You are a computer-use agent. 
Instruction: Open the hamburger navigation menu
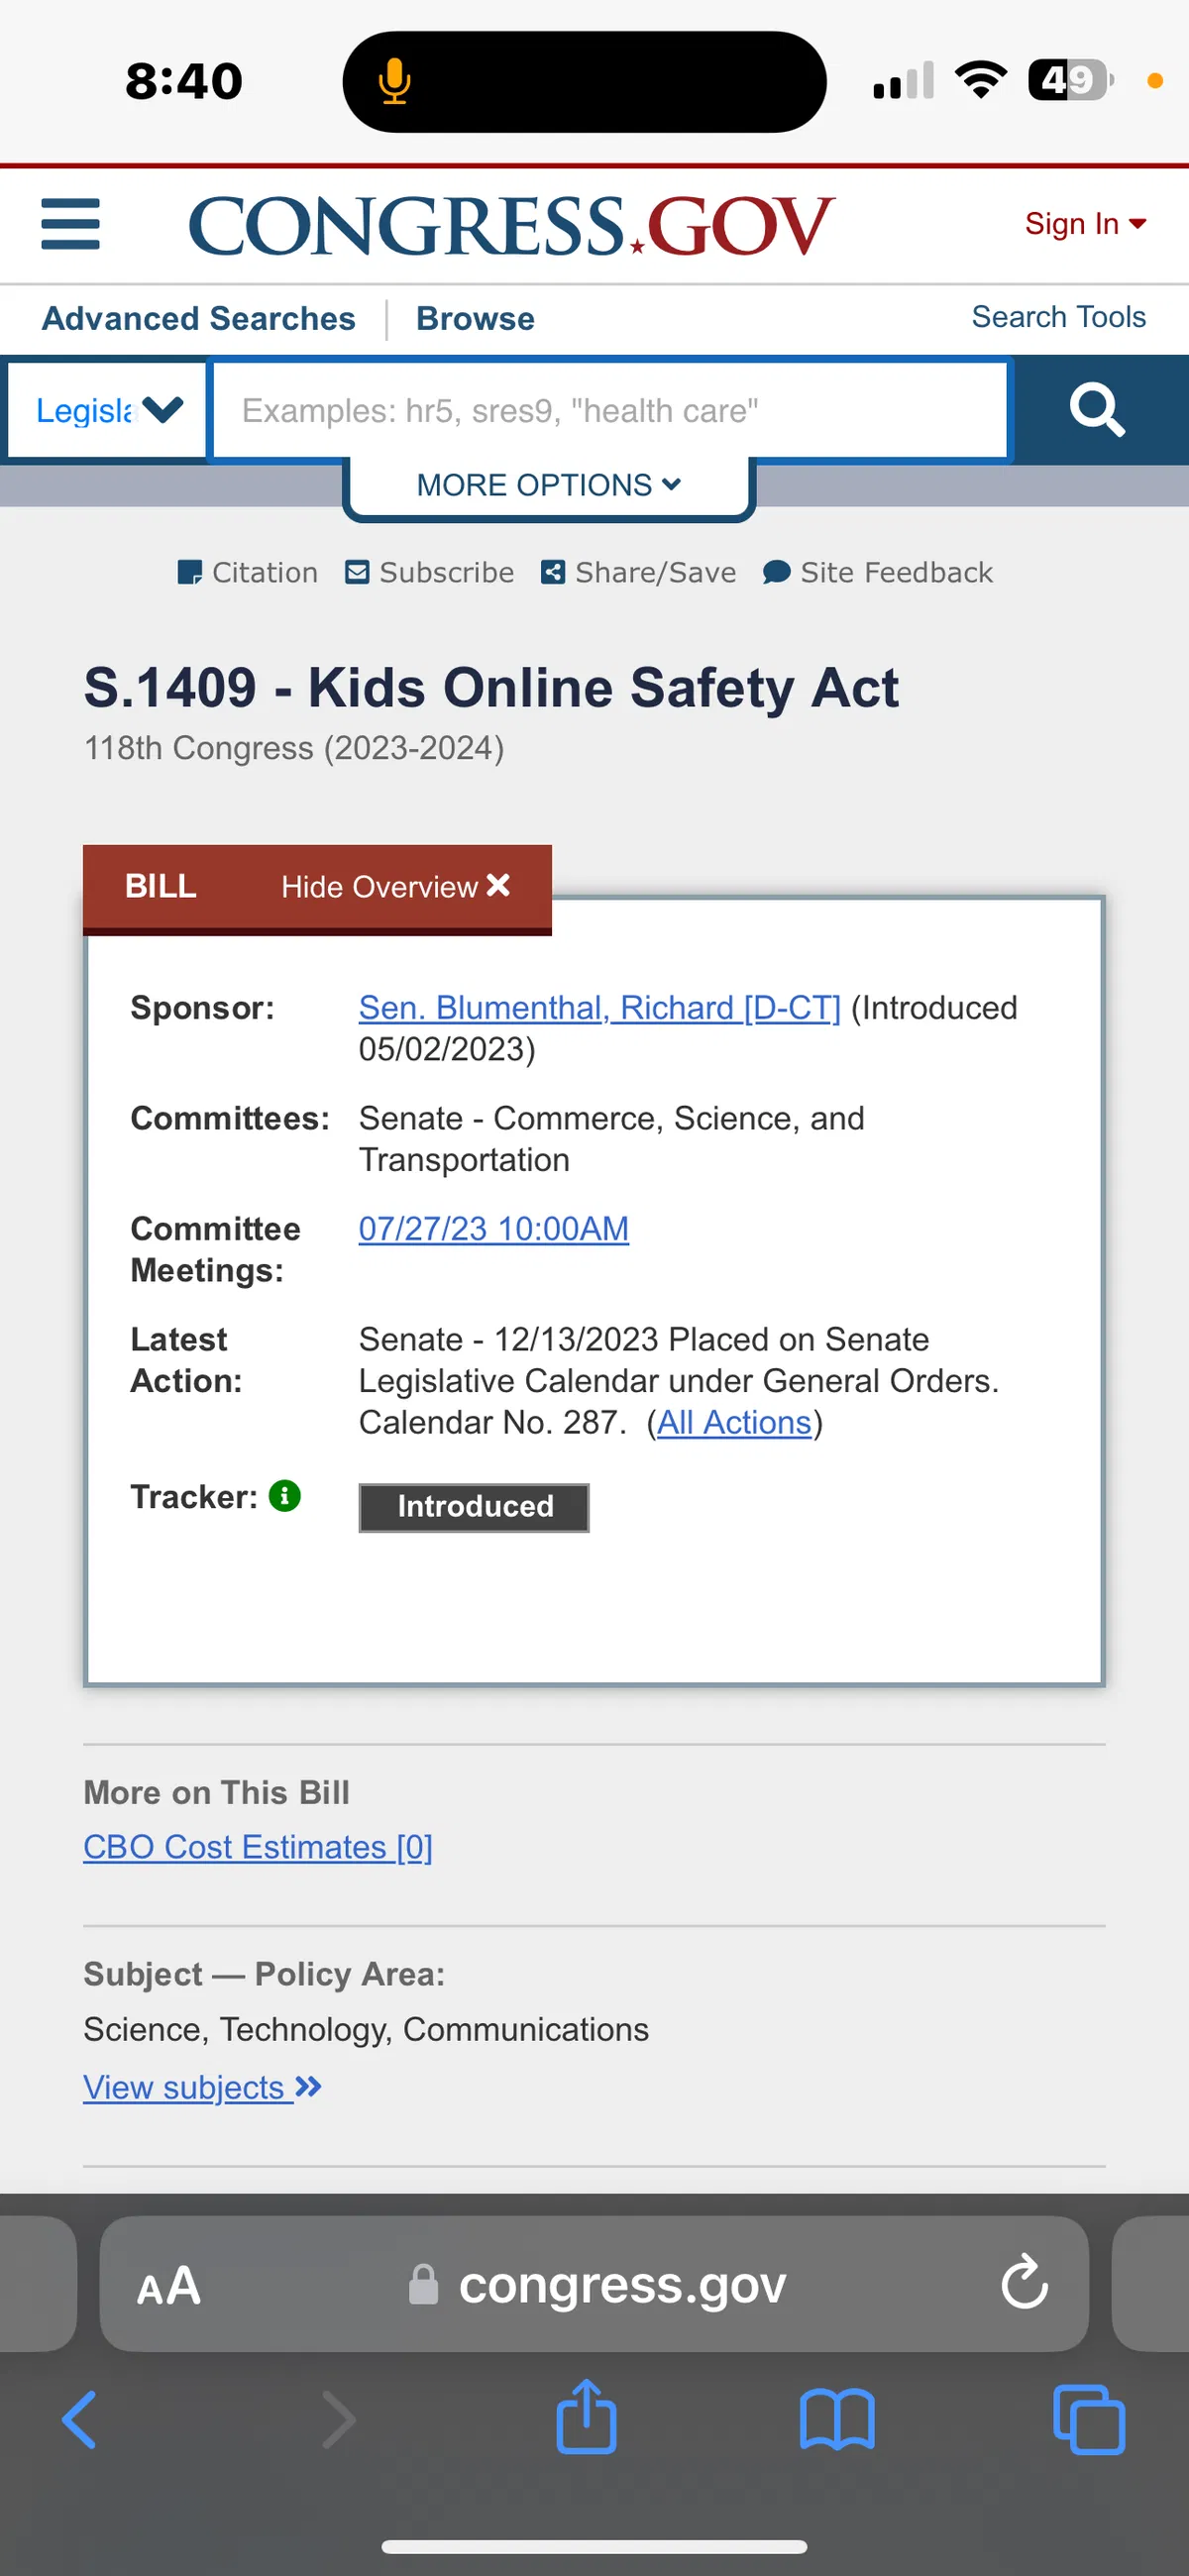click(70, 224)
